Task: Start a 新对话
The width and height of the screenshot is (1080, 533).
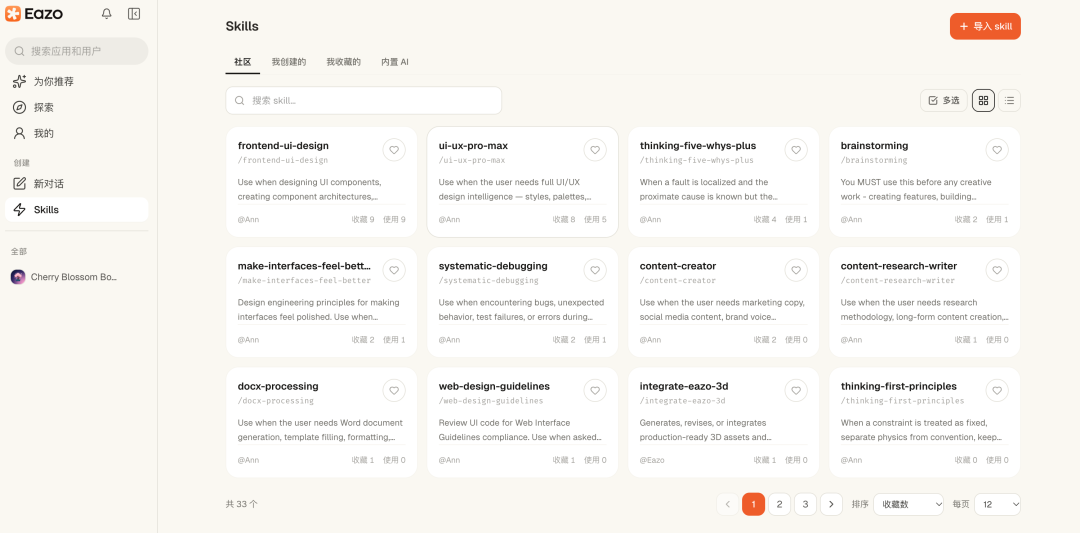Action: 76,184
